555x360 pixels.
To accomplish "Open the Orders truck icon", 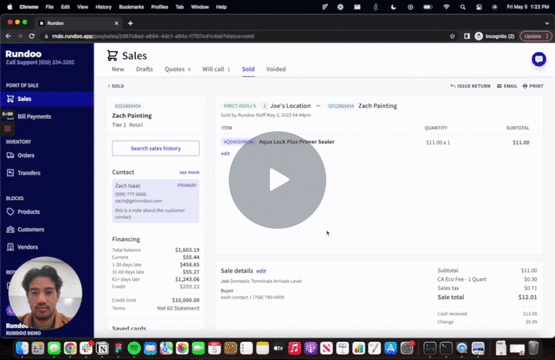I will pyautogui.click(x=10, y=155).
